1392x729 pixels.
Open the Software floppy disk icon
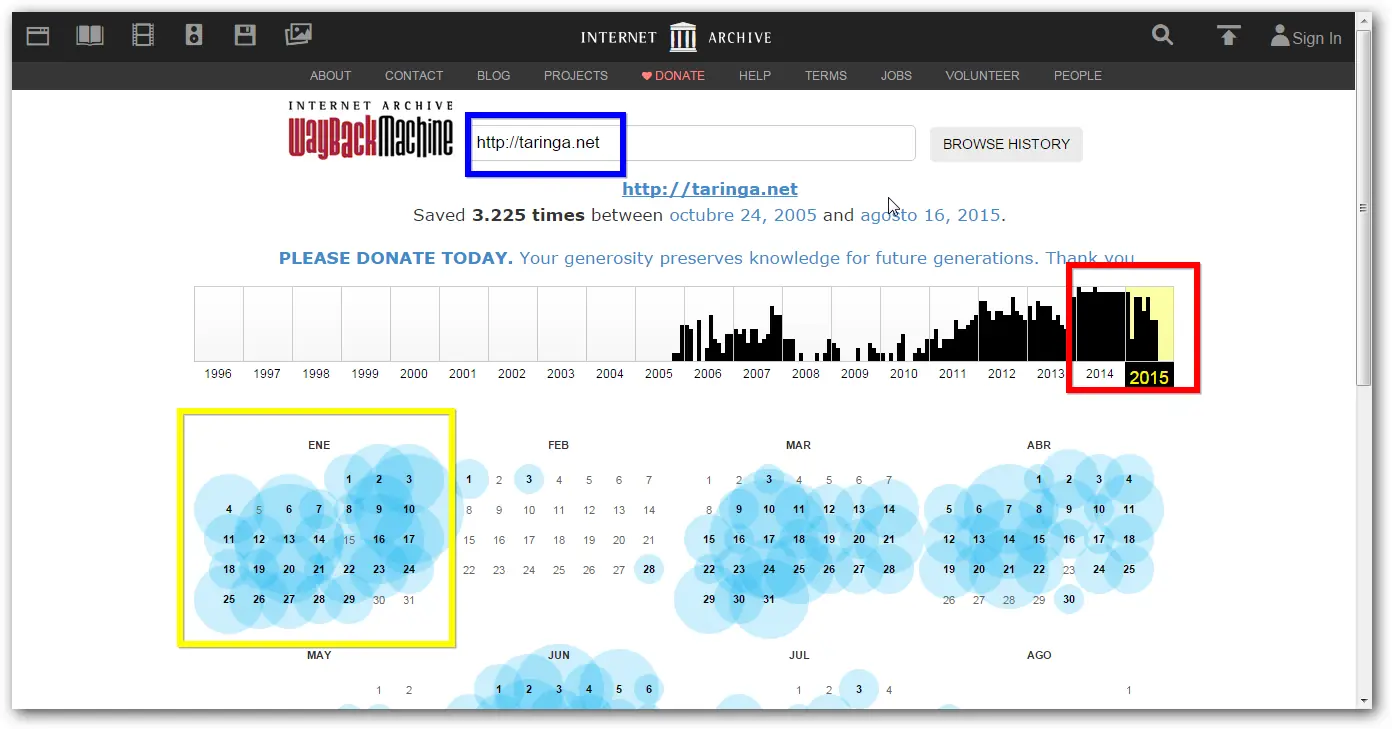click(x=245, y=36)
